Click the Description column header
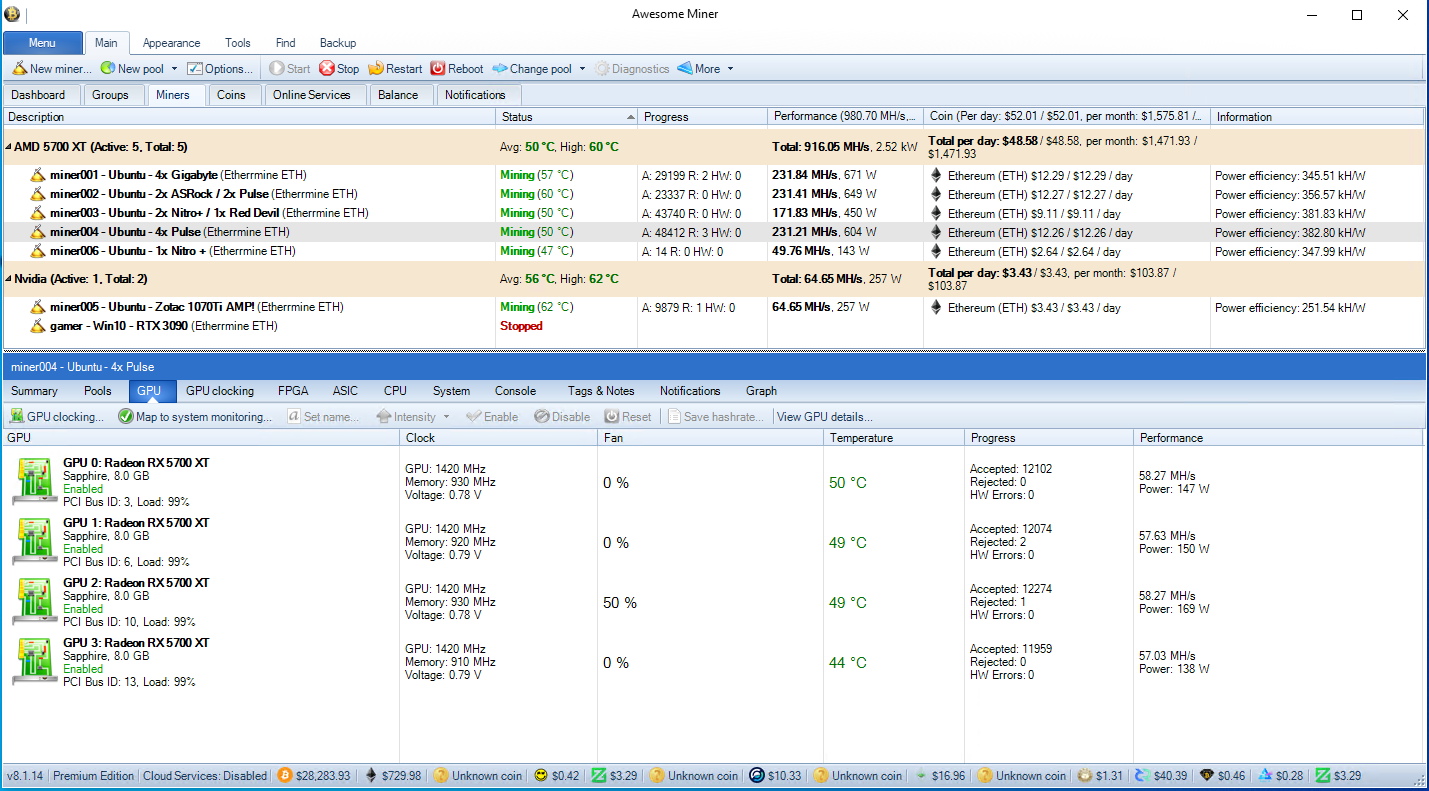 [x=249, y=117]
